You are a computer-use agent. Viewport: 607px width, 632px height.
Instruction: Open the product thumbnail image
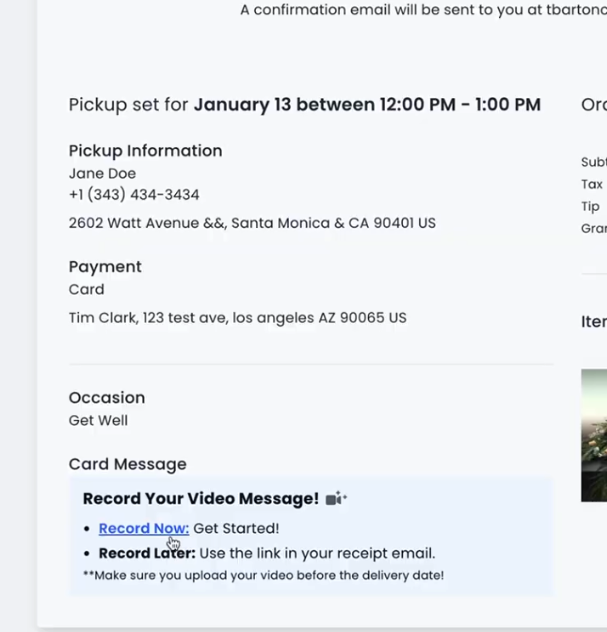coord(594,435)
